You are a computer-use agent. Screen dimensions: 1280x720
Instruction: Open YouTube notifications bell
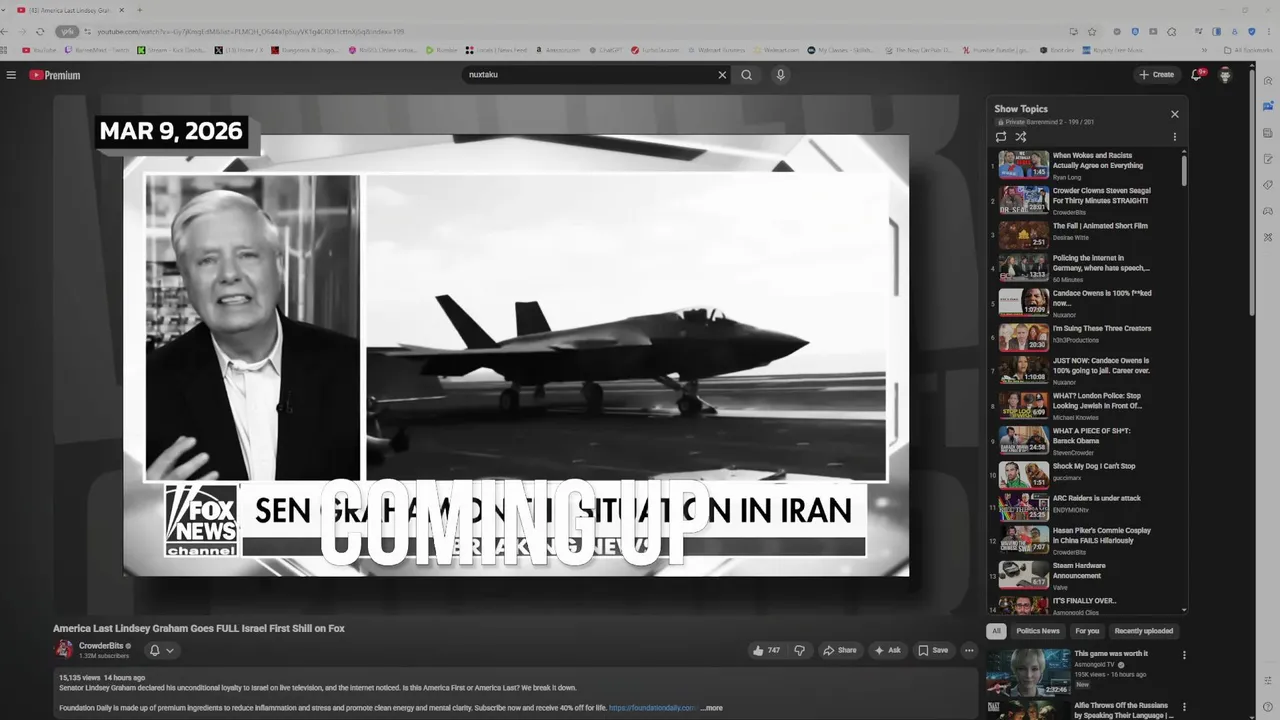coord(1197,75)
